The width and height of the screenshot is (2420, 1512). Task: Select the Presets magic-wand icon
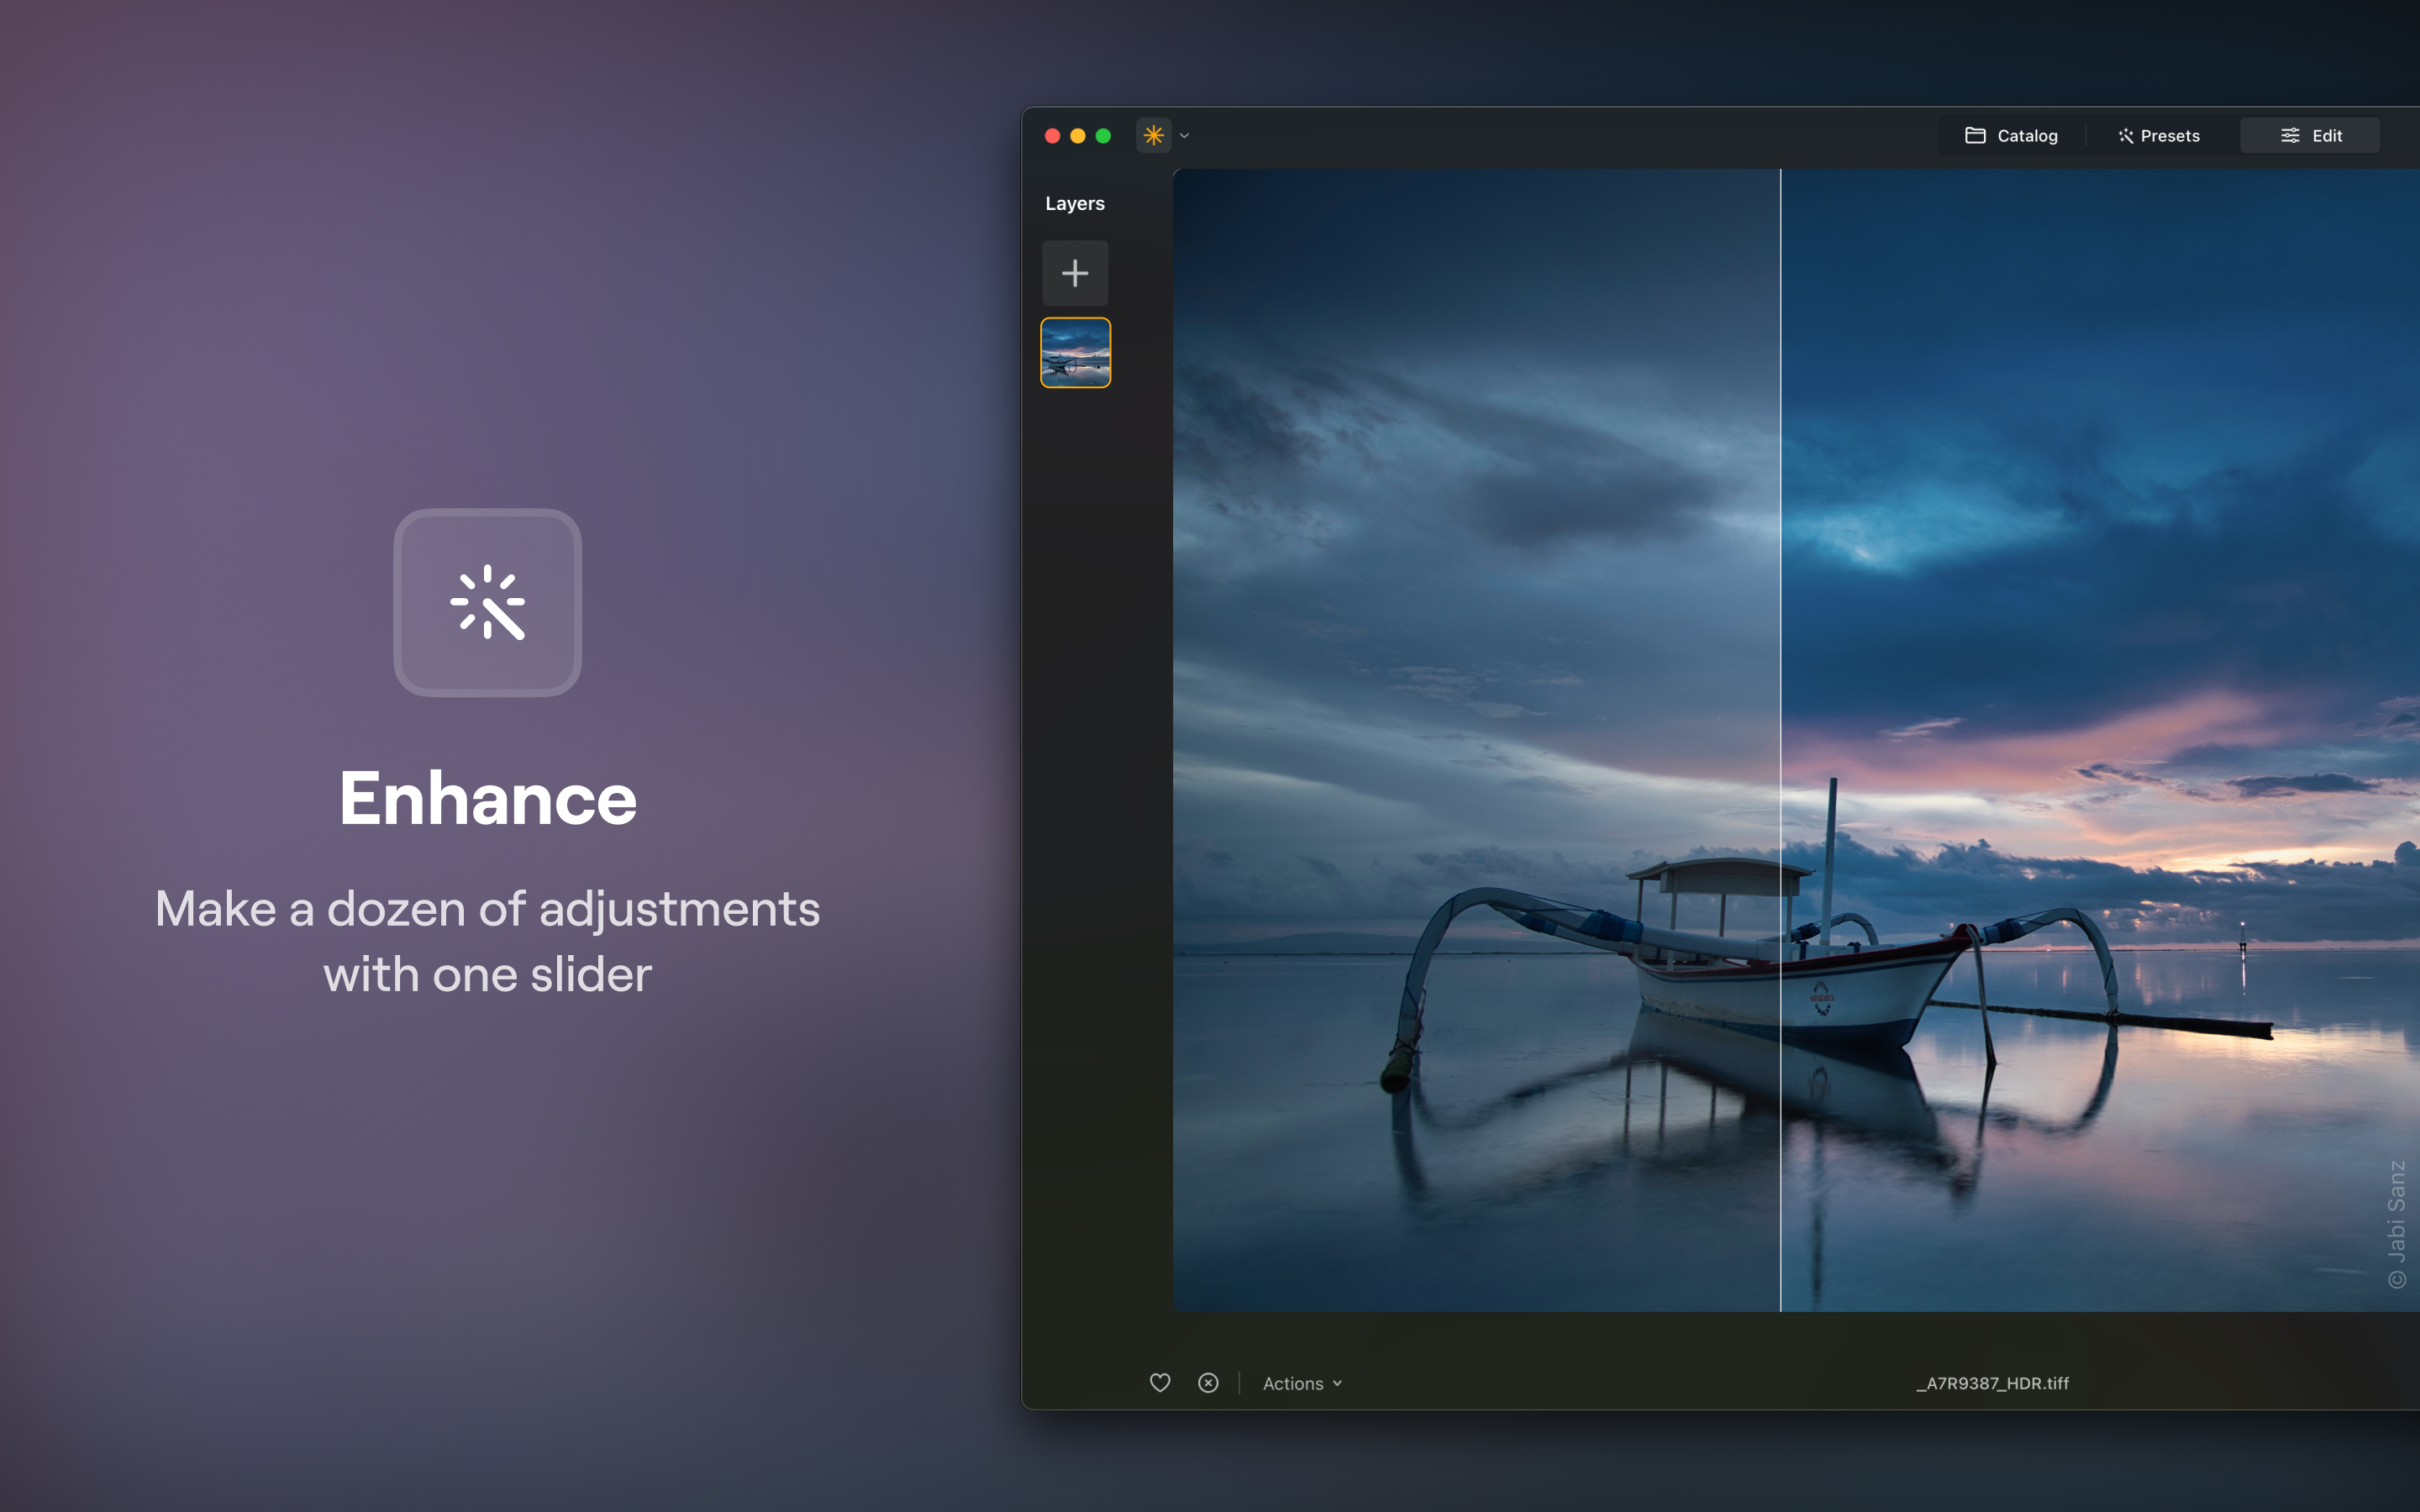tap(2126, 135)
